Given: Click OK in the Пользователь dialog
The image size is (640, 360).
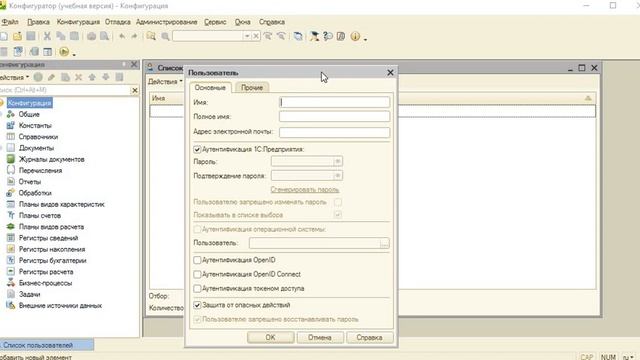Looking at the screenshot, I should tap(271, 338).
